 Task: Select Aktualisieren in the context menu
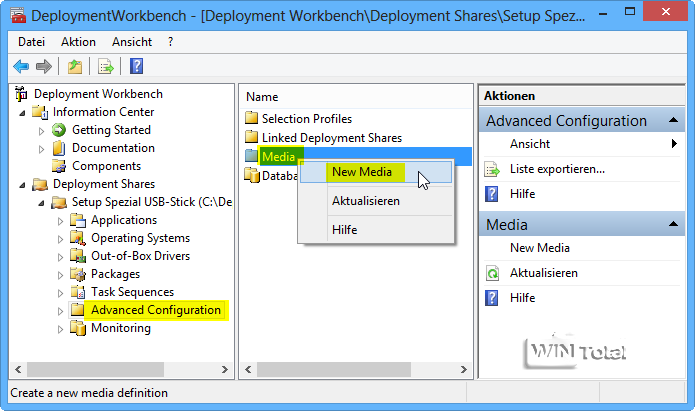pyautogui.click(x=366, y=200)
